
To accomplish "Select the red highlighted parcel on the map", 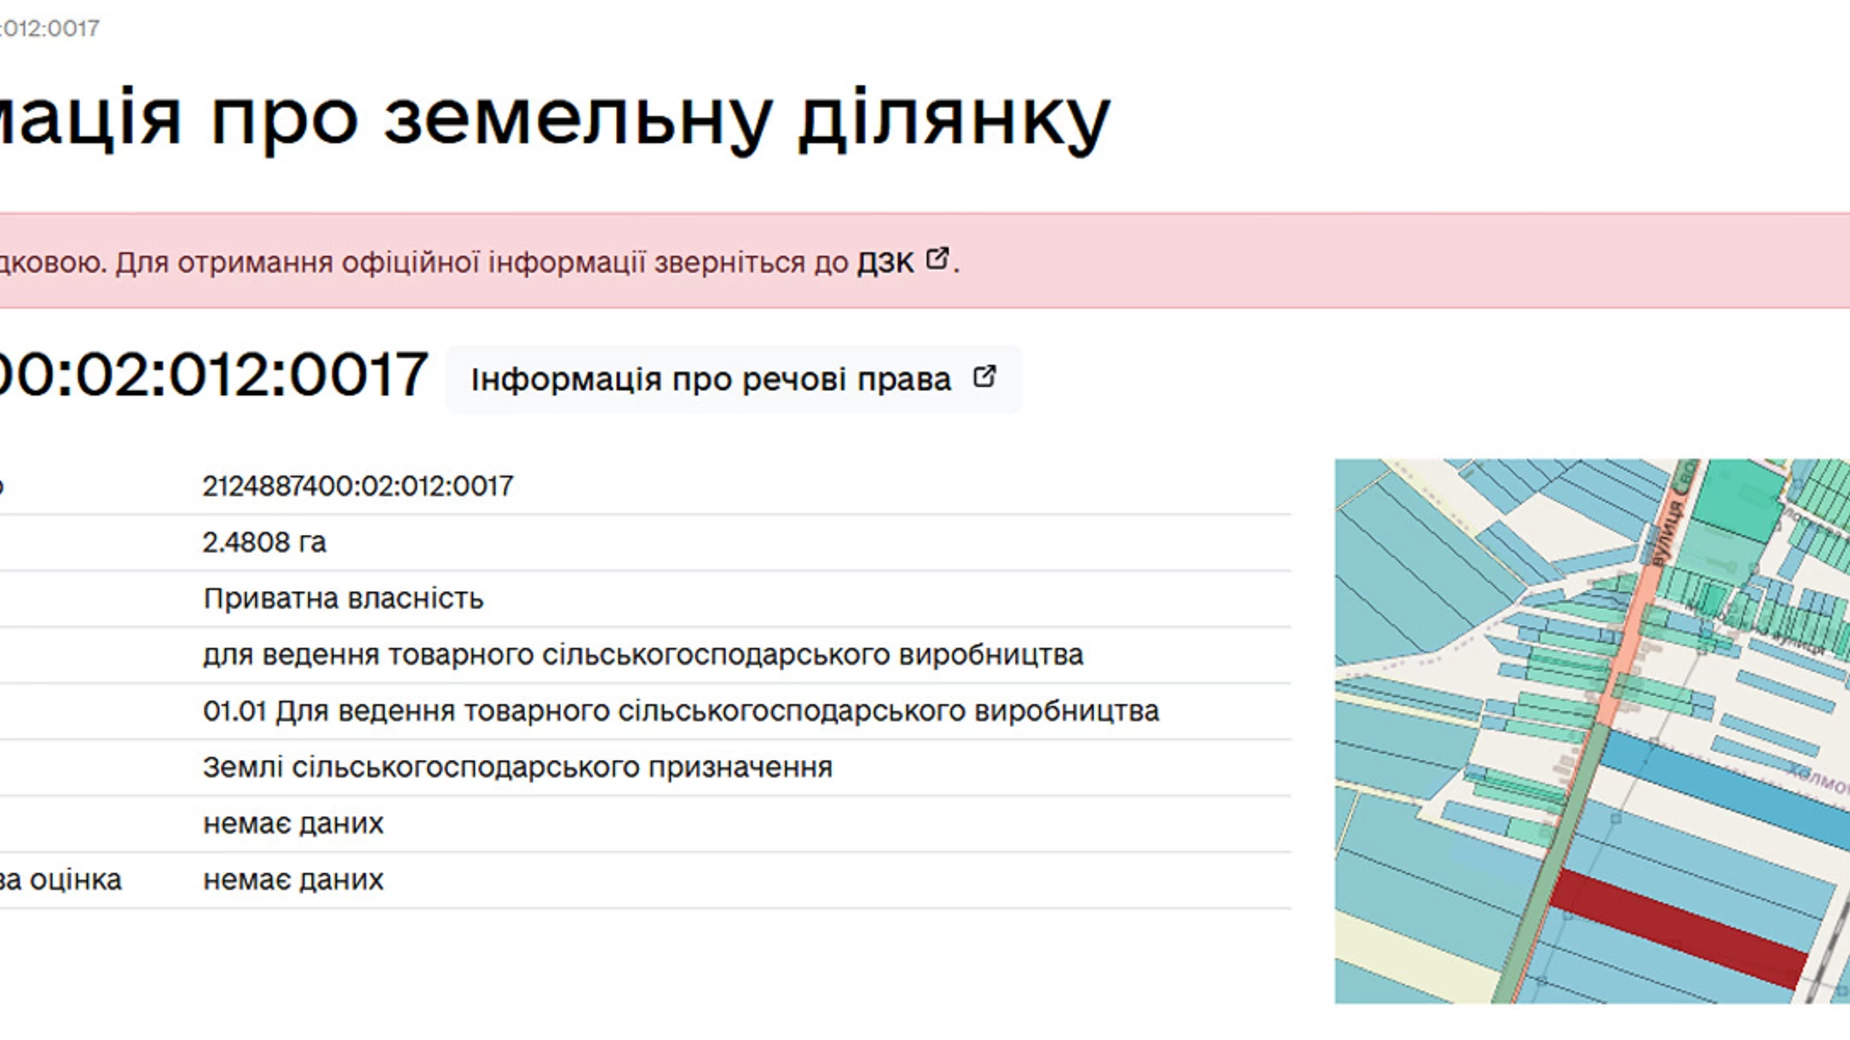I will pos(1680,928).
